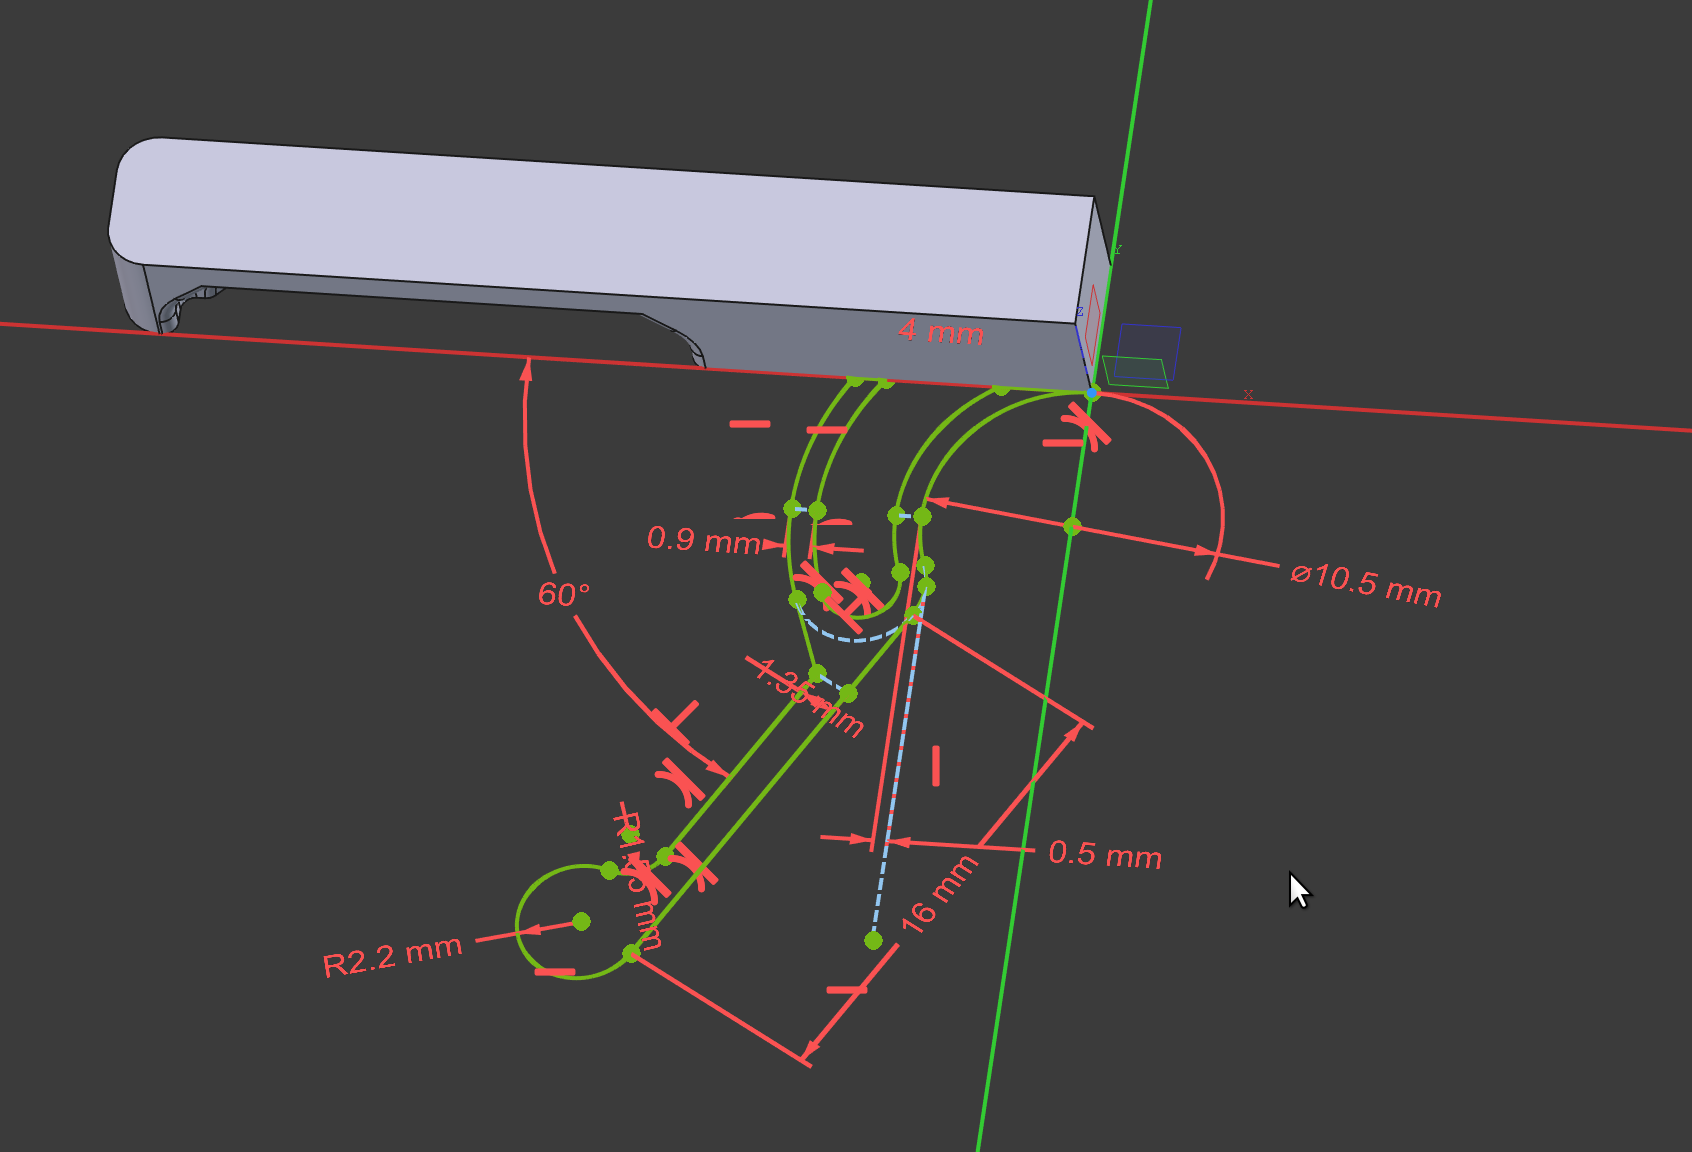Select the center point of the R2.2 arc
This screenshot has width=1692, height=1152.
point(581,921)
